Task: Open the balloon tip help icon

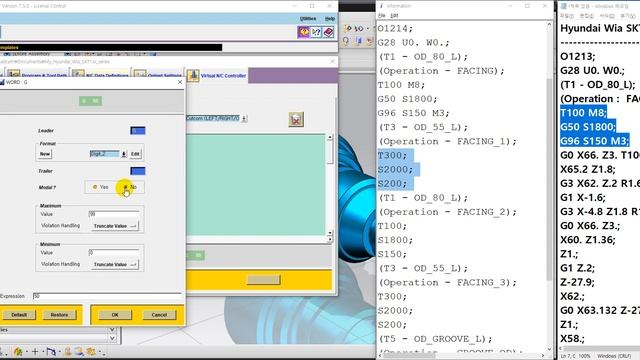Action: click(x=303, y=32)
